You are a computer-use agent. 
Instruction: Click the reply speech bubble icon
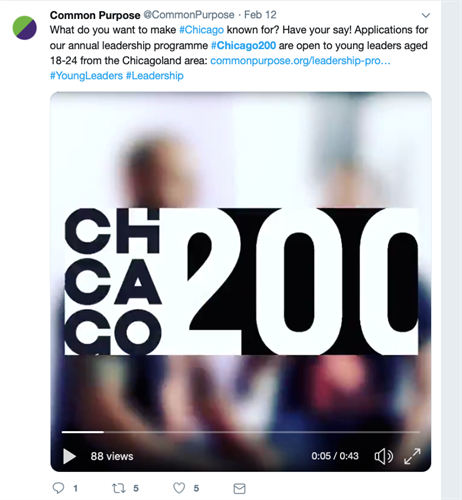(x=58, y=488)
